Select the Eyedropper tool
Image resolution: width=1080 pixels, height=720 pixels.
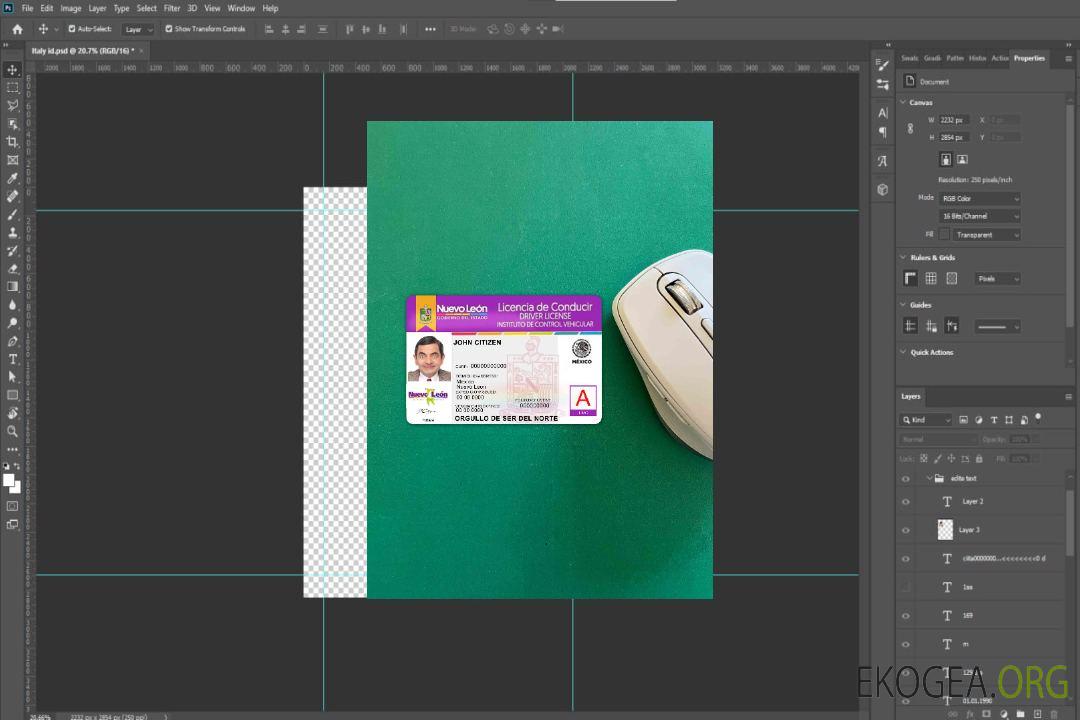[12, 178]
